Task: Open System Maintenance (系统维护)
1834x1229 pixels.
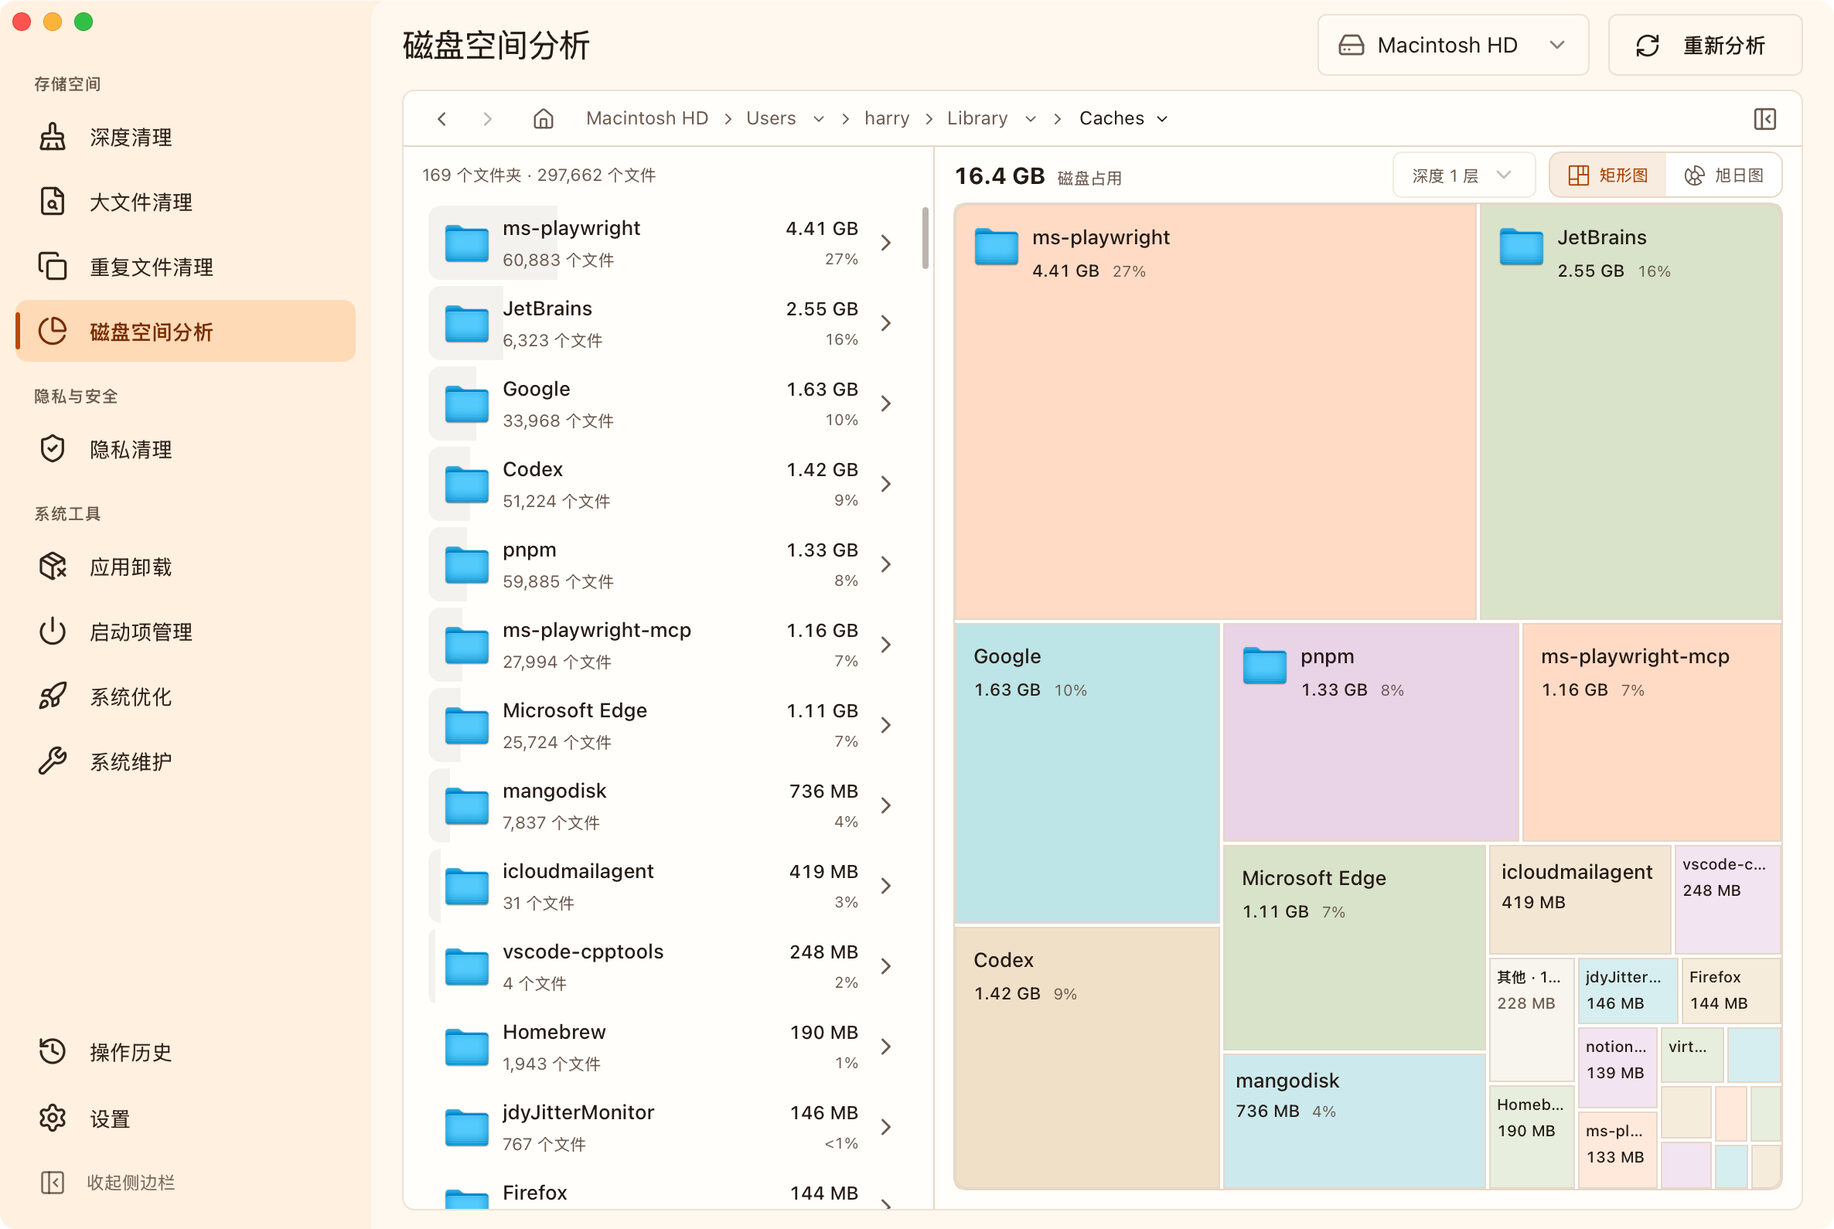Action: point(185,762)
